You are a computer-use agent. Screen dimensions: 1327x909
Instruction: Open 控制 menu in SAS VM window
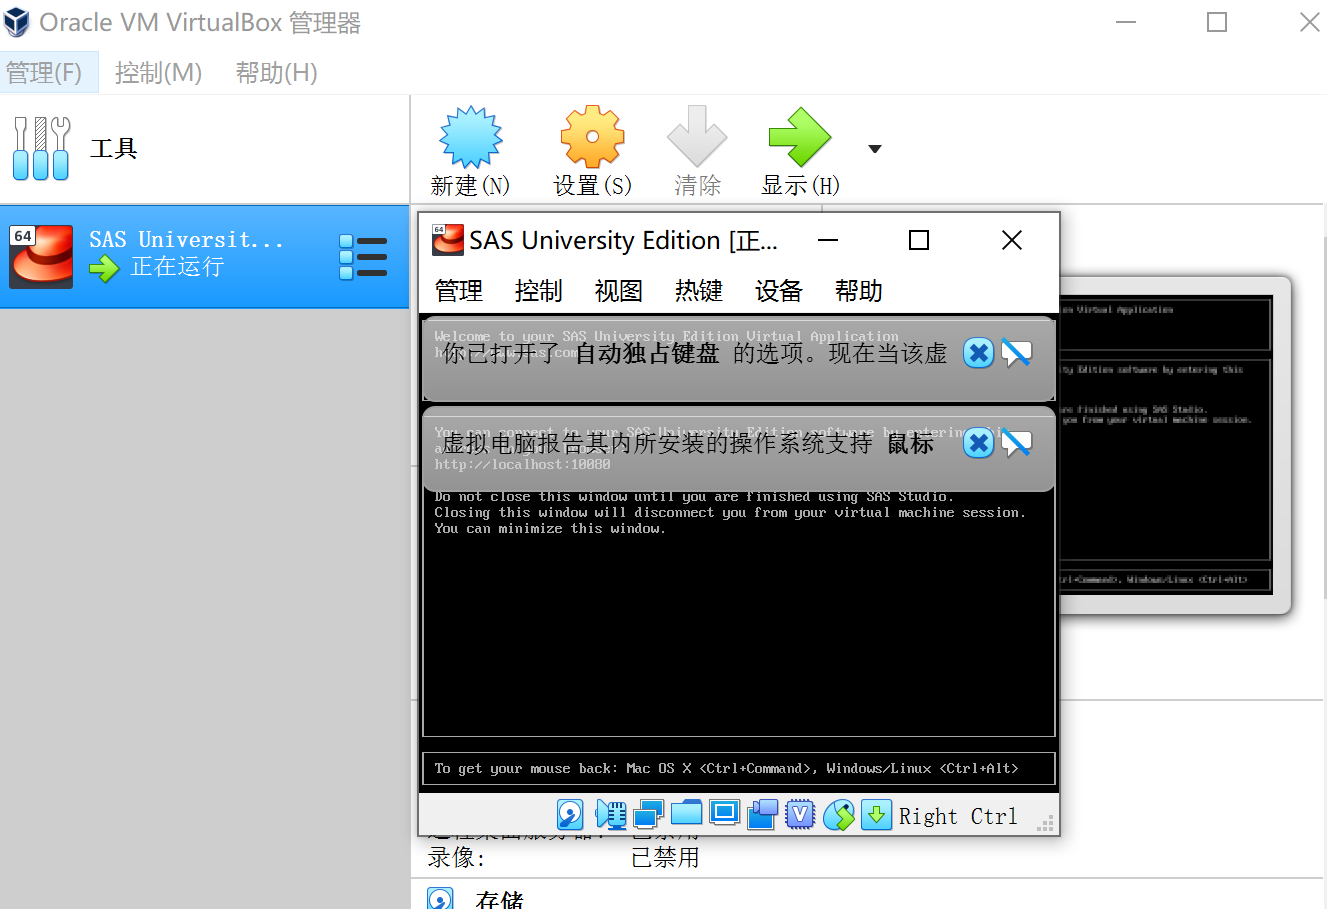(539, 291)
